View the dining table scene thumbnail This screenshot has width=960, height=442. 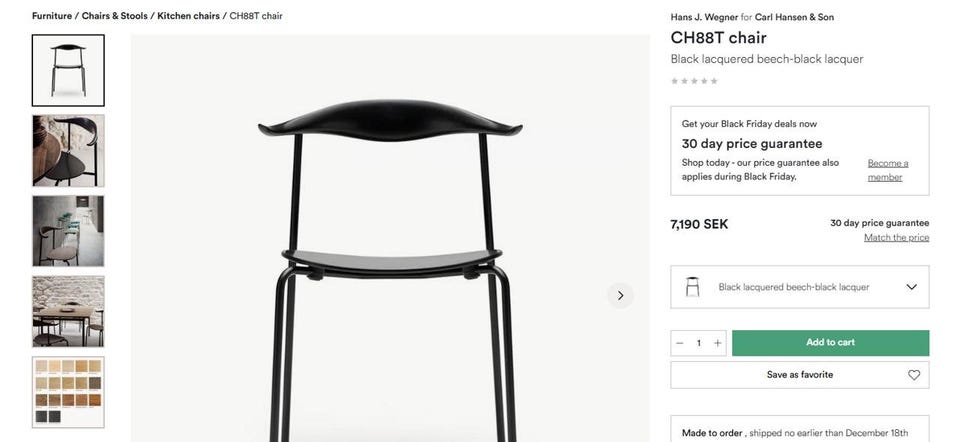click(x=68, y=312)
